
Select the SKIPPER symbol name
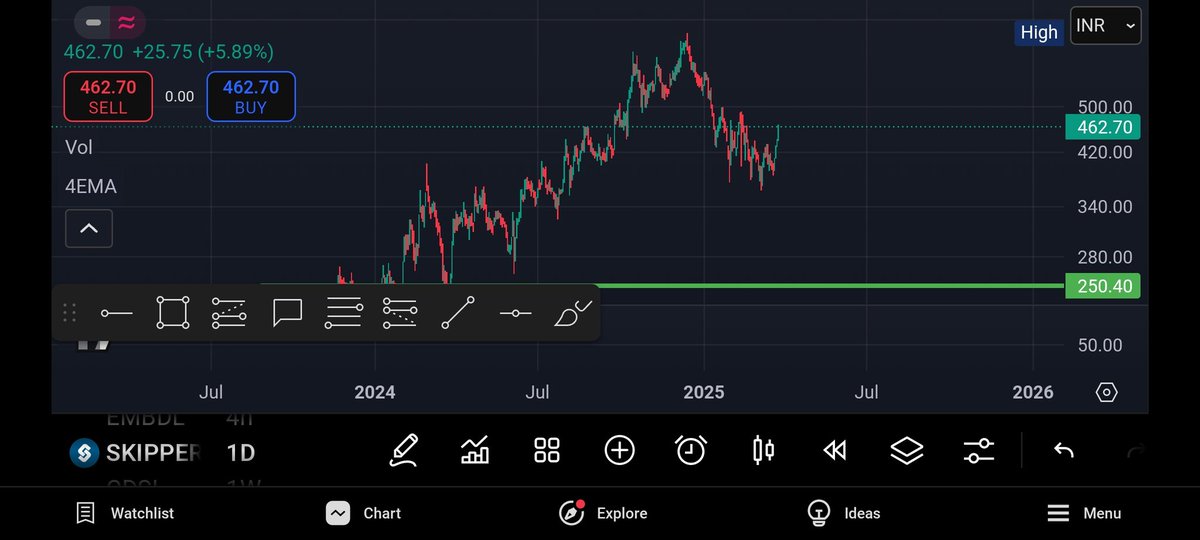pos(154,453)
